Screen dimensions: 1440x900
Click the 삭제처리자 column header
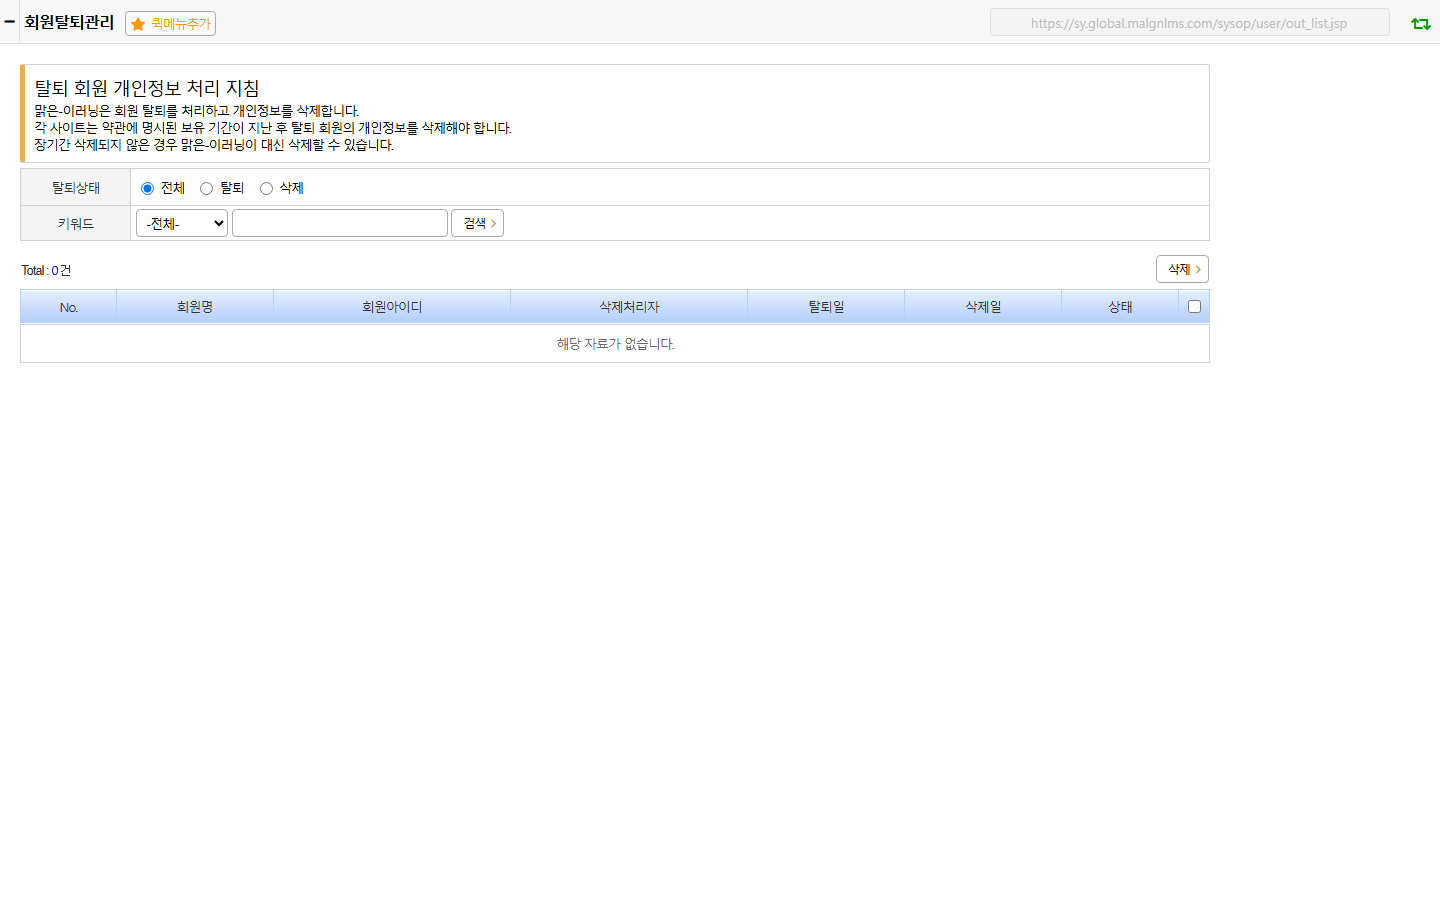[629, 307]
